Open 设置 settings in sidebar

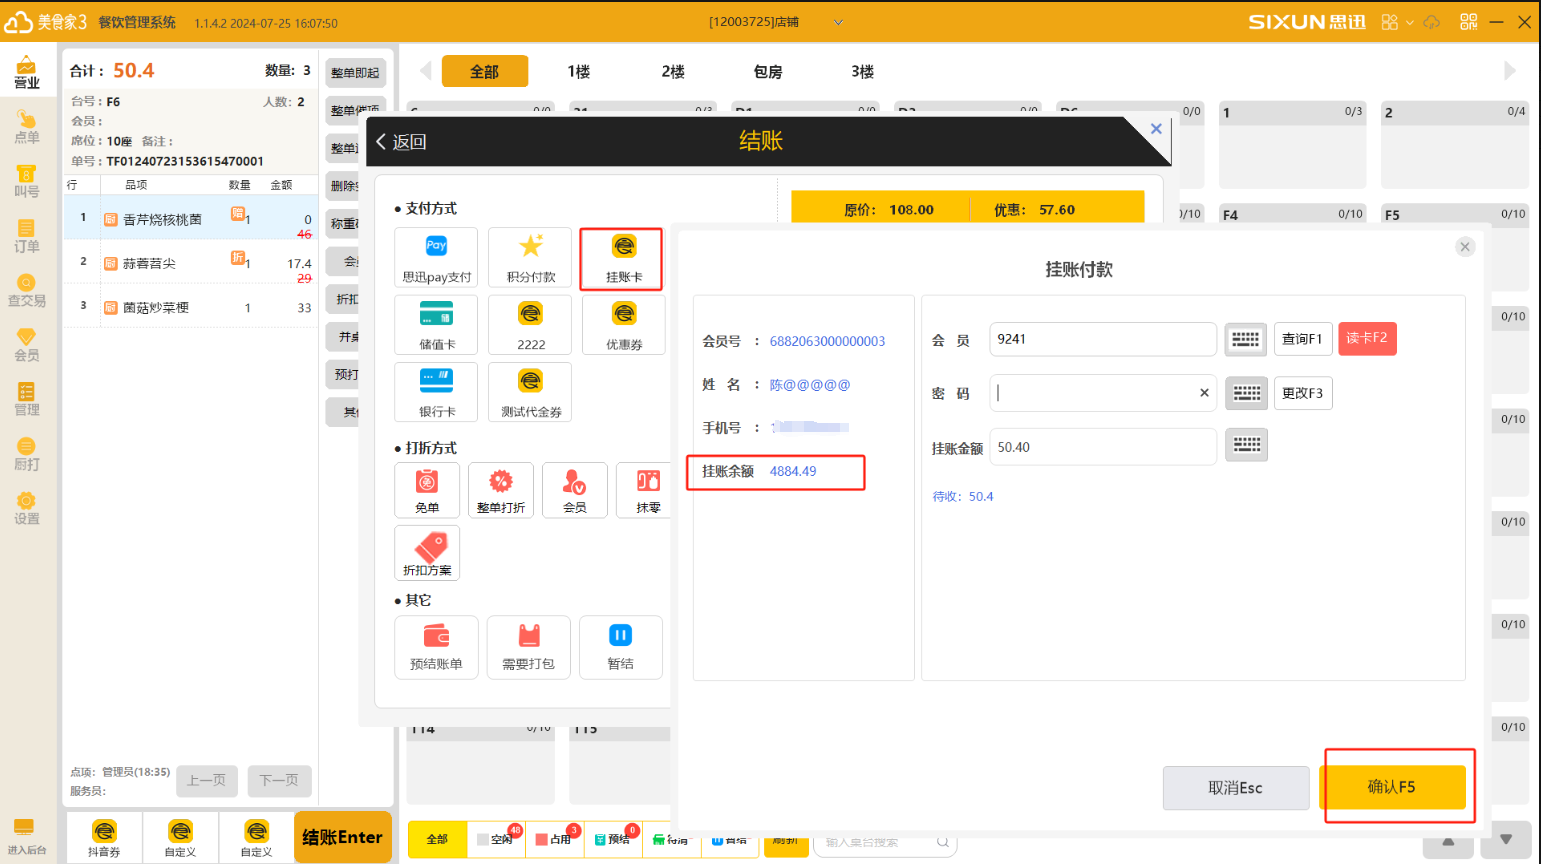[x=27, y=509]
